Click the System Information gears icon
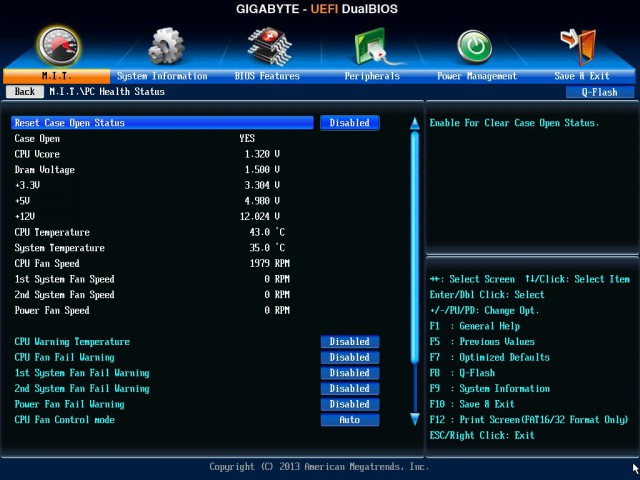 [166, 46]
